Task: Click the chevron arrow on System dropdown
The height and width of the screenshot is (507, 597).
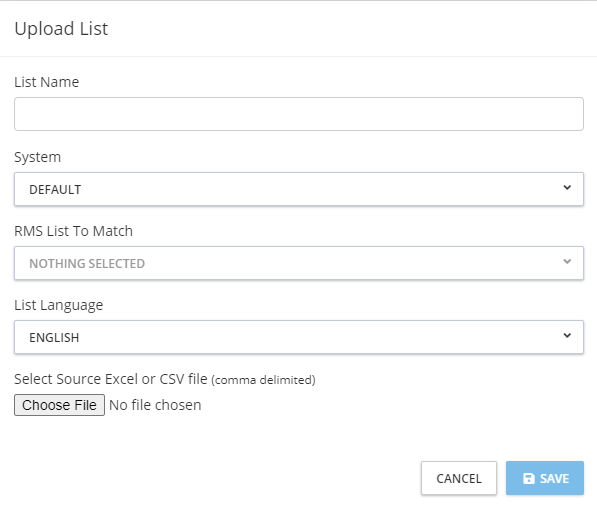Action: (x=567, y=188)
